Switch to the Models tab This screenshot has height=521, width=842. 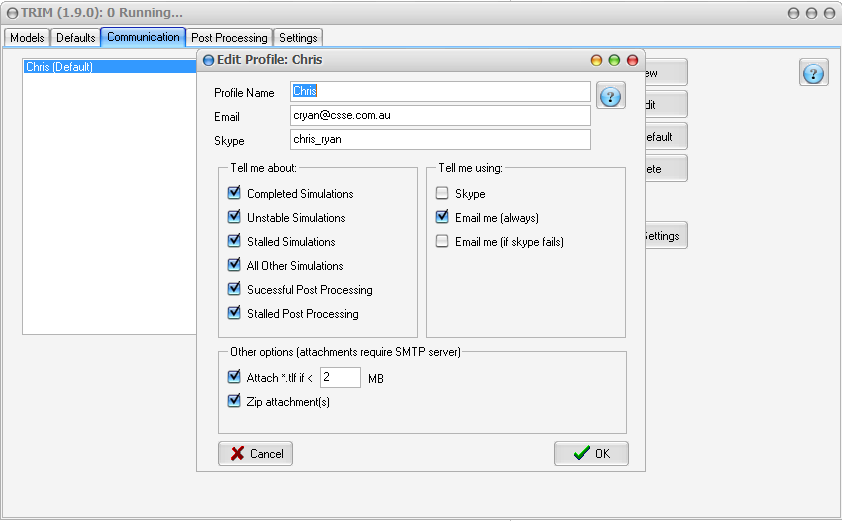(27, 37)
